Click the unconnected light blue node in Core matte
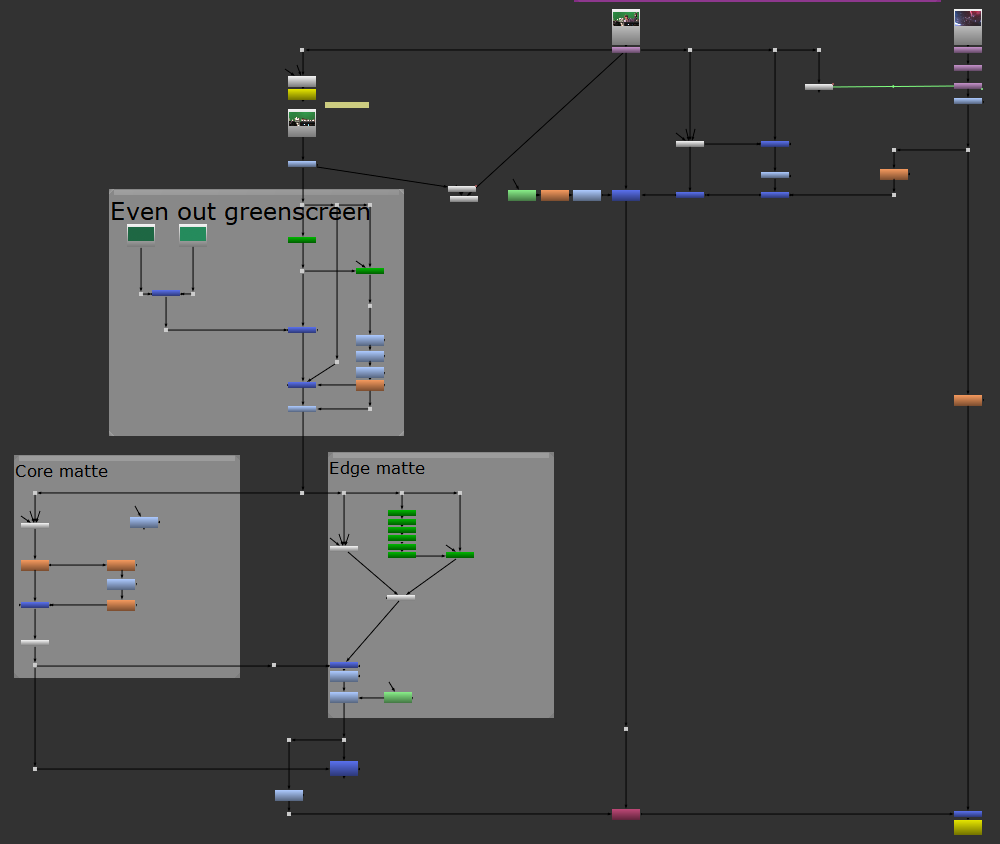Image resolution: width=1000 pixels, height=844 pixels. pyautogui.click(x=144, y=522)
